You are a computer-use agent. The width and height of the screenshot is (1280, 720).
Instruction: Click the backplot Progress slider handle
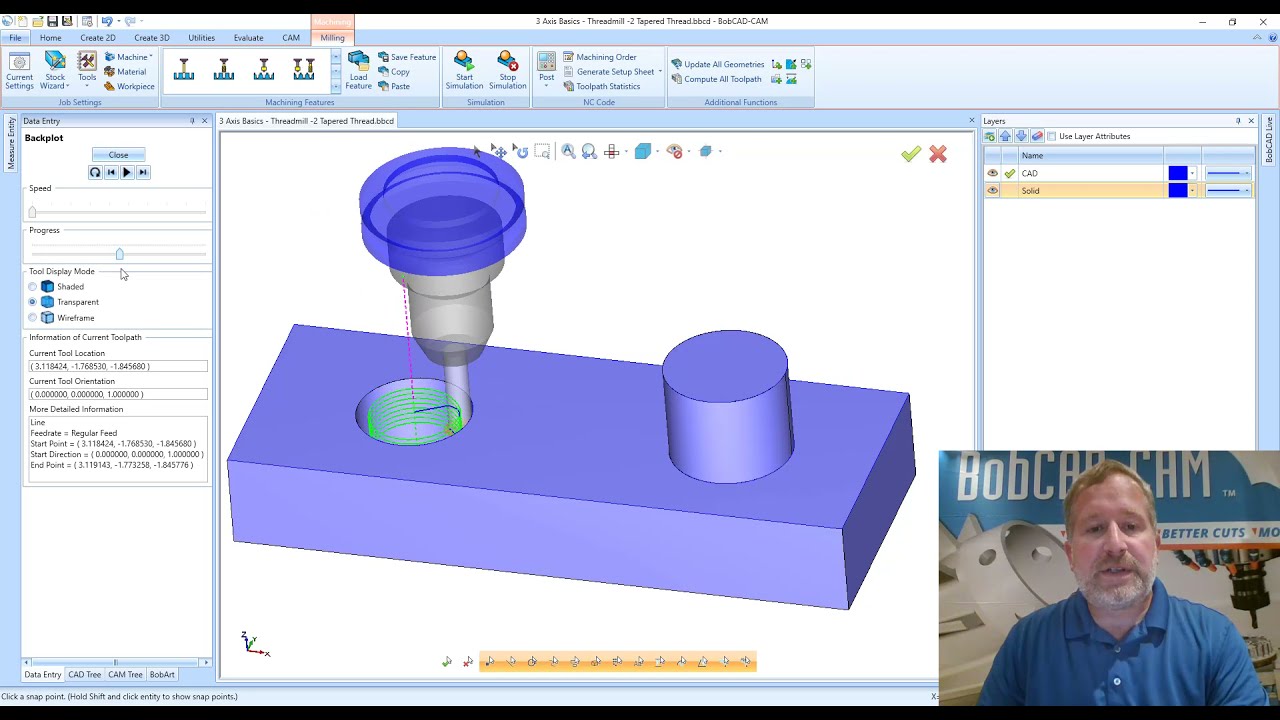point(119,254)
